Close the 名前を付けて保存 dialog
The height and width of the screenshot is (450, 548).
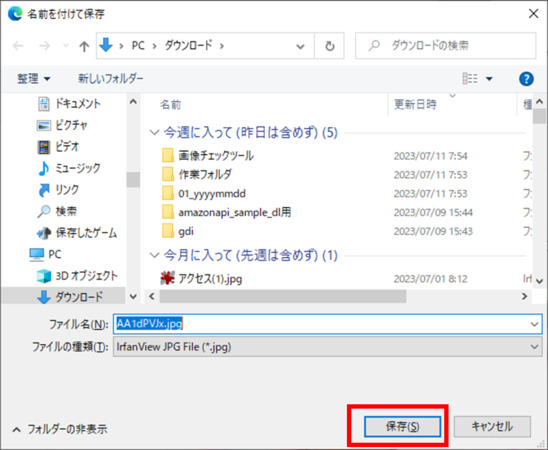(x=533, y=14)
